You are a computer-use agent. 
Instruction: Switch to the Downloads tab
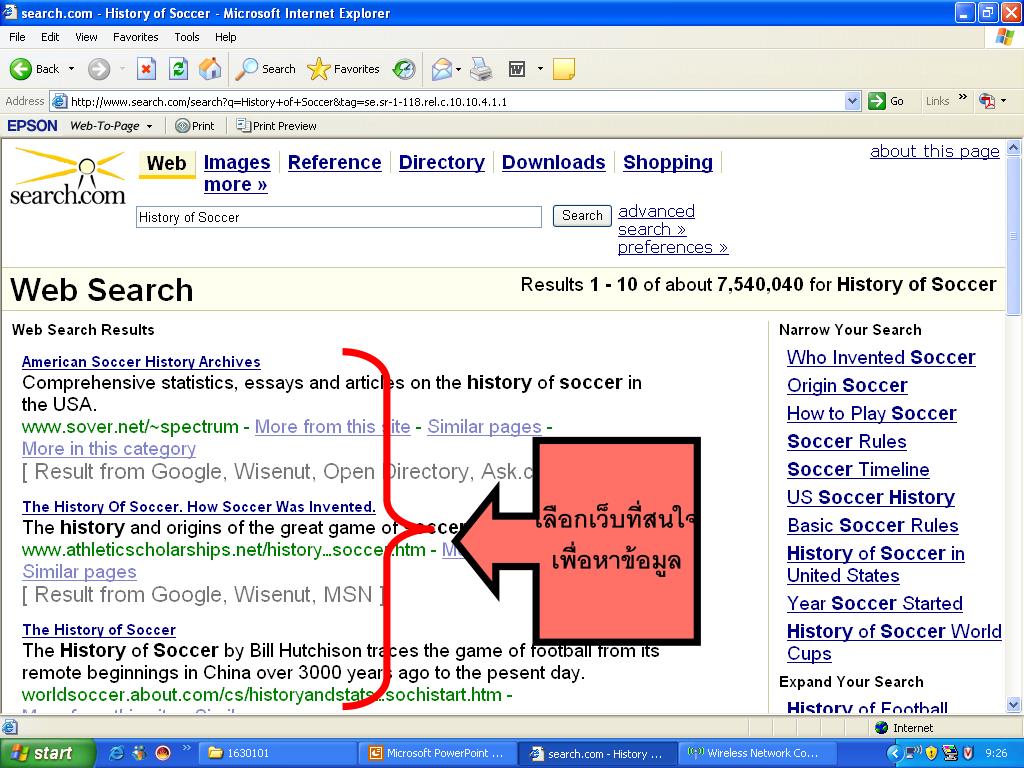coord(554,163)
